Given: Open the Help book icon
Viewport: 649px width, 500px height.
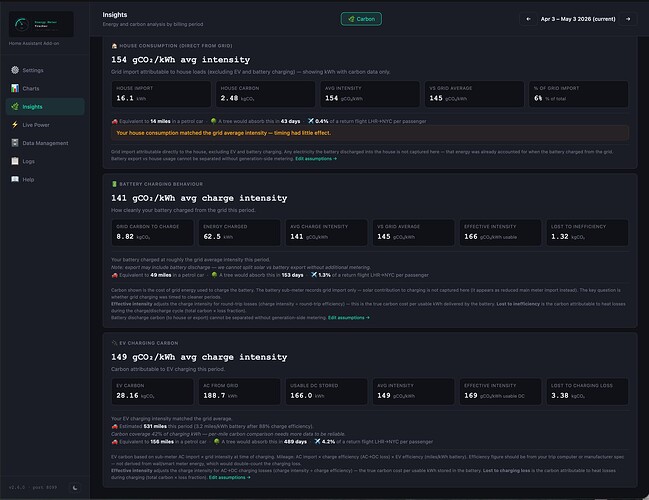Looking at the screenshot, I should tap(15, 179).
